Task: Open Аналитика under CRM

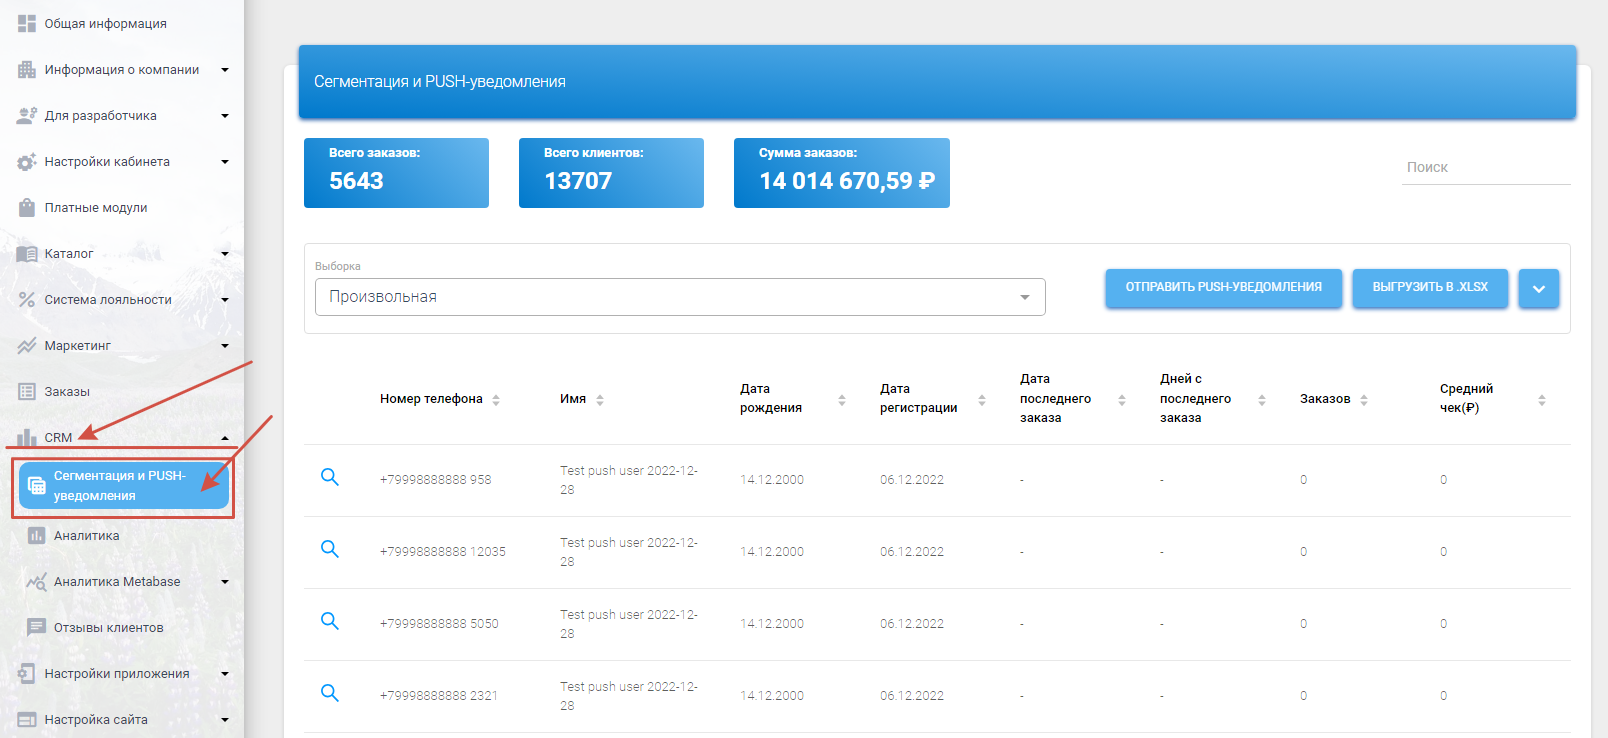Action: coord(86,536)
